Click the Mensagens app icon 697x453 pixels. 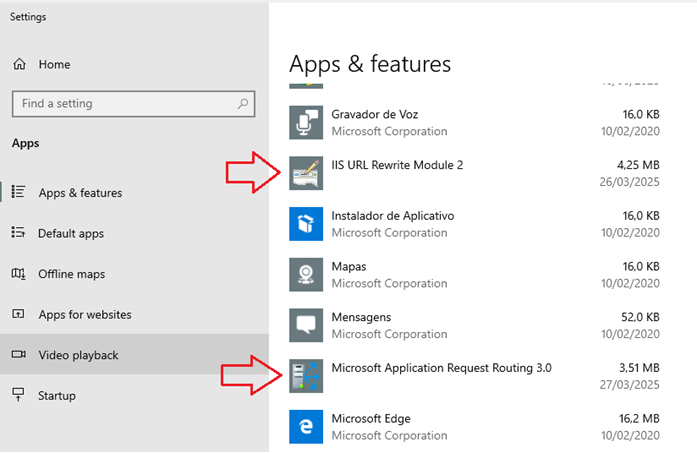[x=306, y=325]
